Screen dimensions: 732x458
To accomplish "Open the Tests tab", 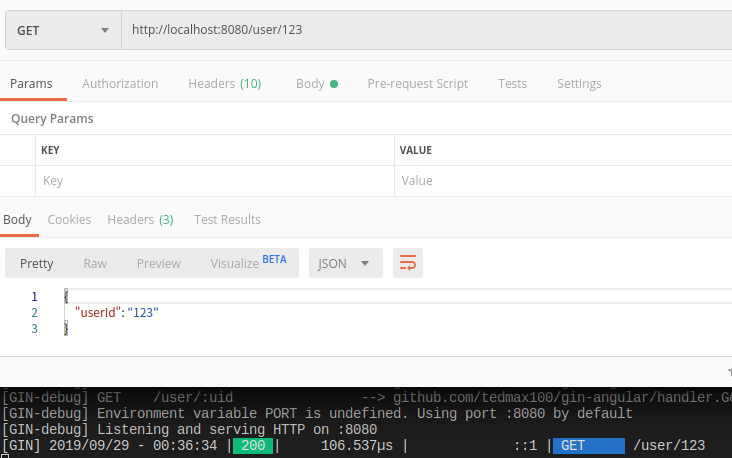I will click(x=512, y=84).
